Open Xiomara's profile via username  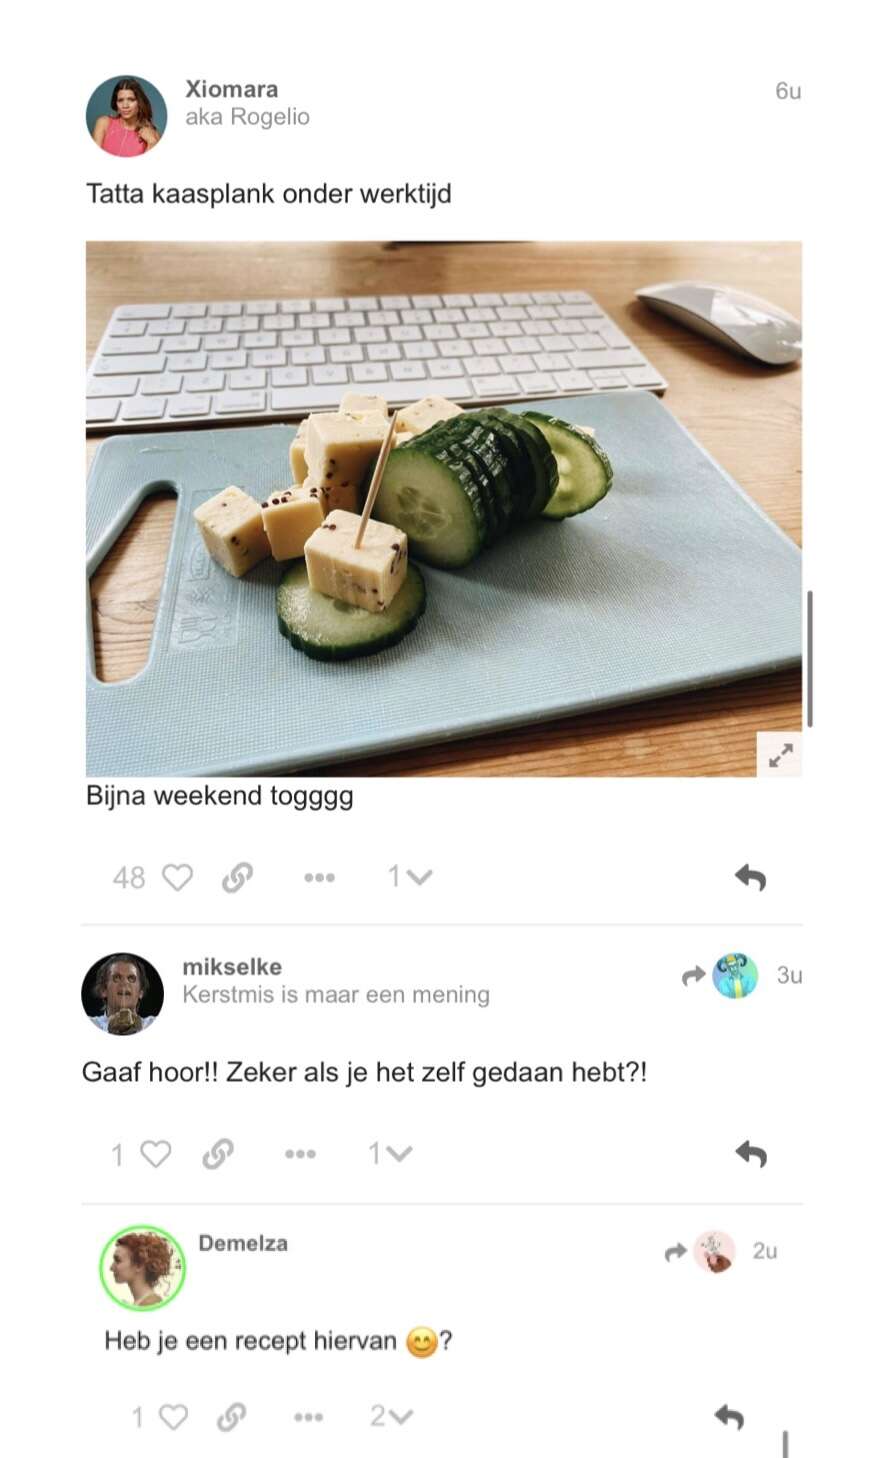pos(232,89)
